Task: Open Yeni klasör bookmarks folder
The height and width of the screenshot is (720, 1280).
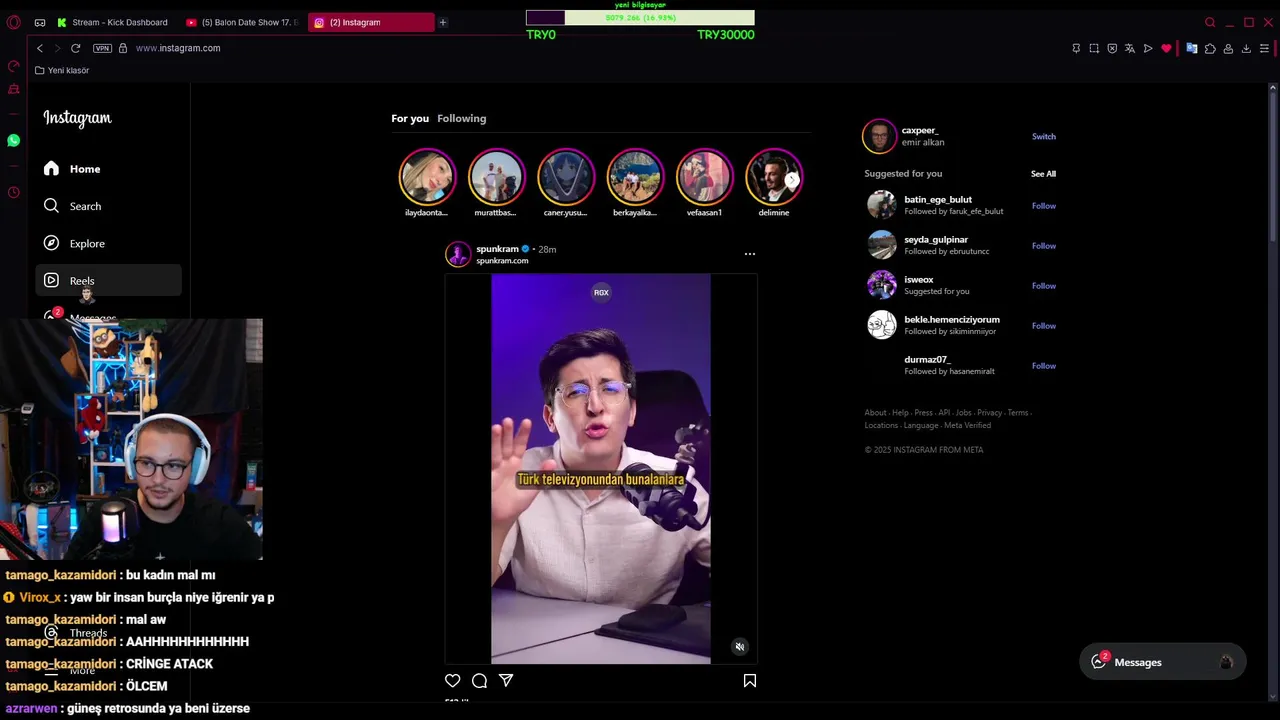Action: point(62,70)
